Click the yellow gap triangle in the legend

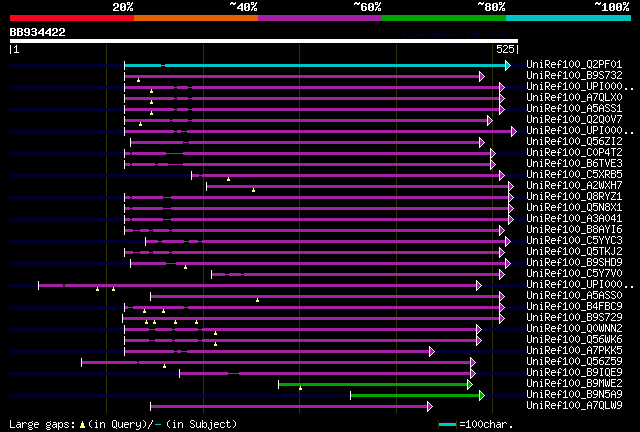pos(82,425)
